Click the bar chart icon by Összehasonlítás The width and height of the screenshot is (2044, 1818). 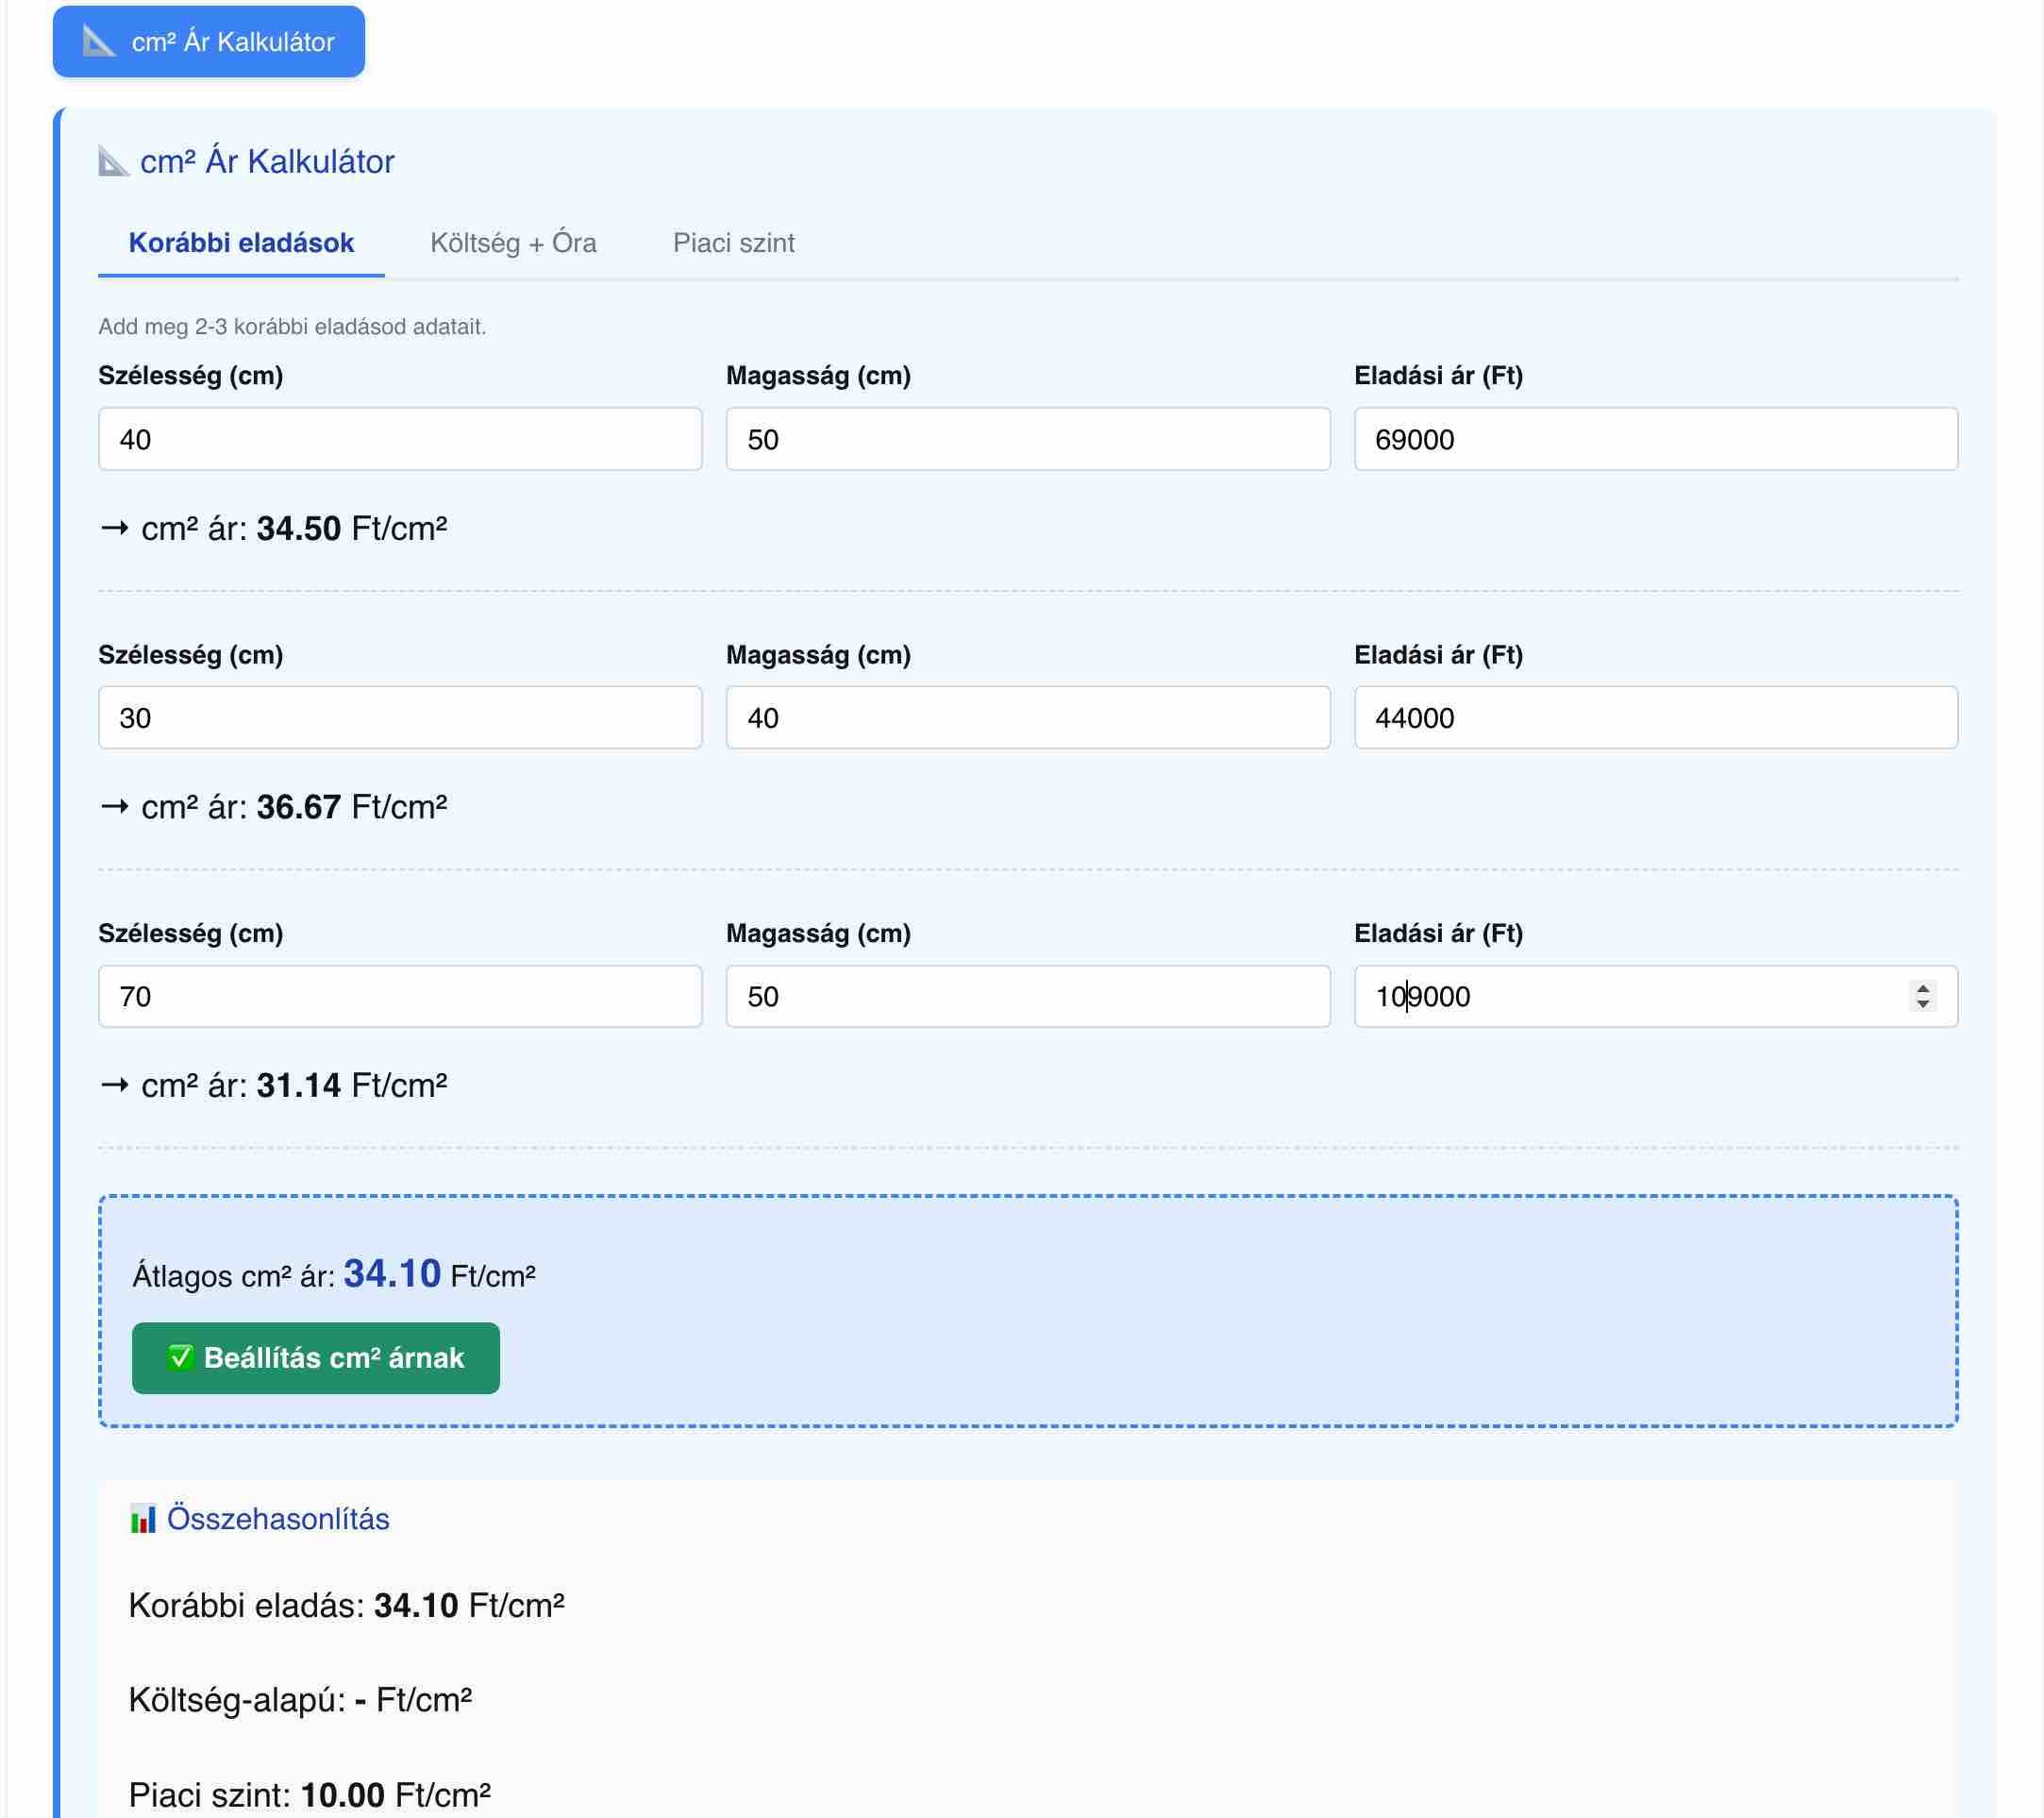(x=143, y=1519)
